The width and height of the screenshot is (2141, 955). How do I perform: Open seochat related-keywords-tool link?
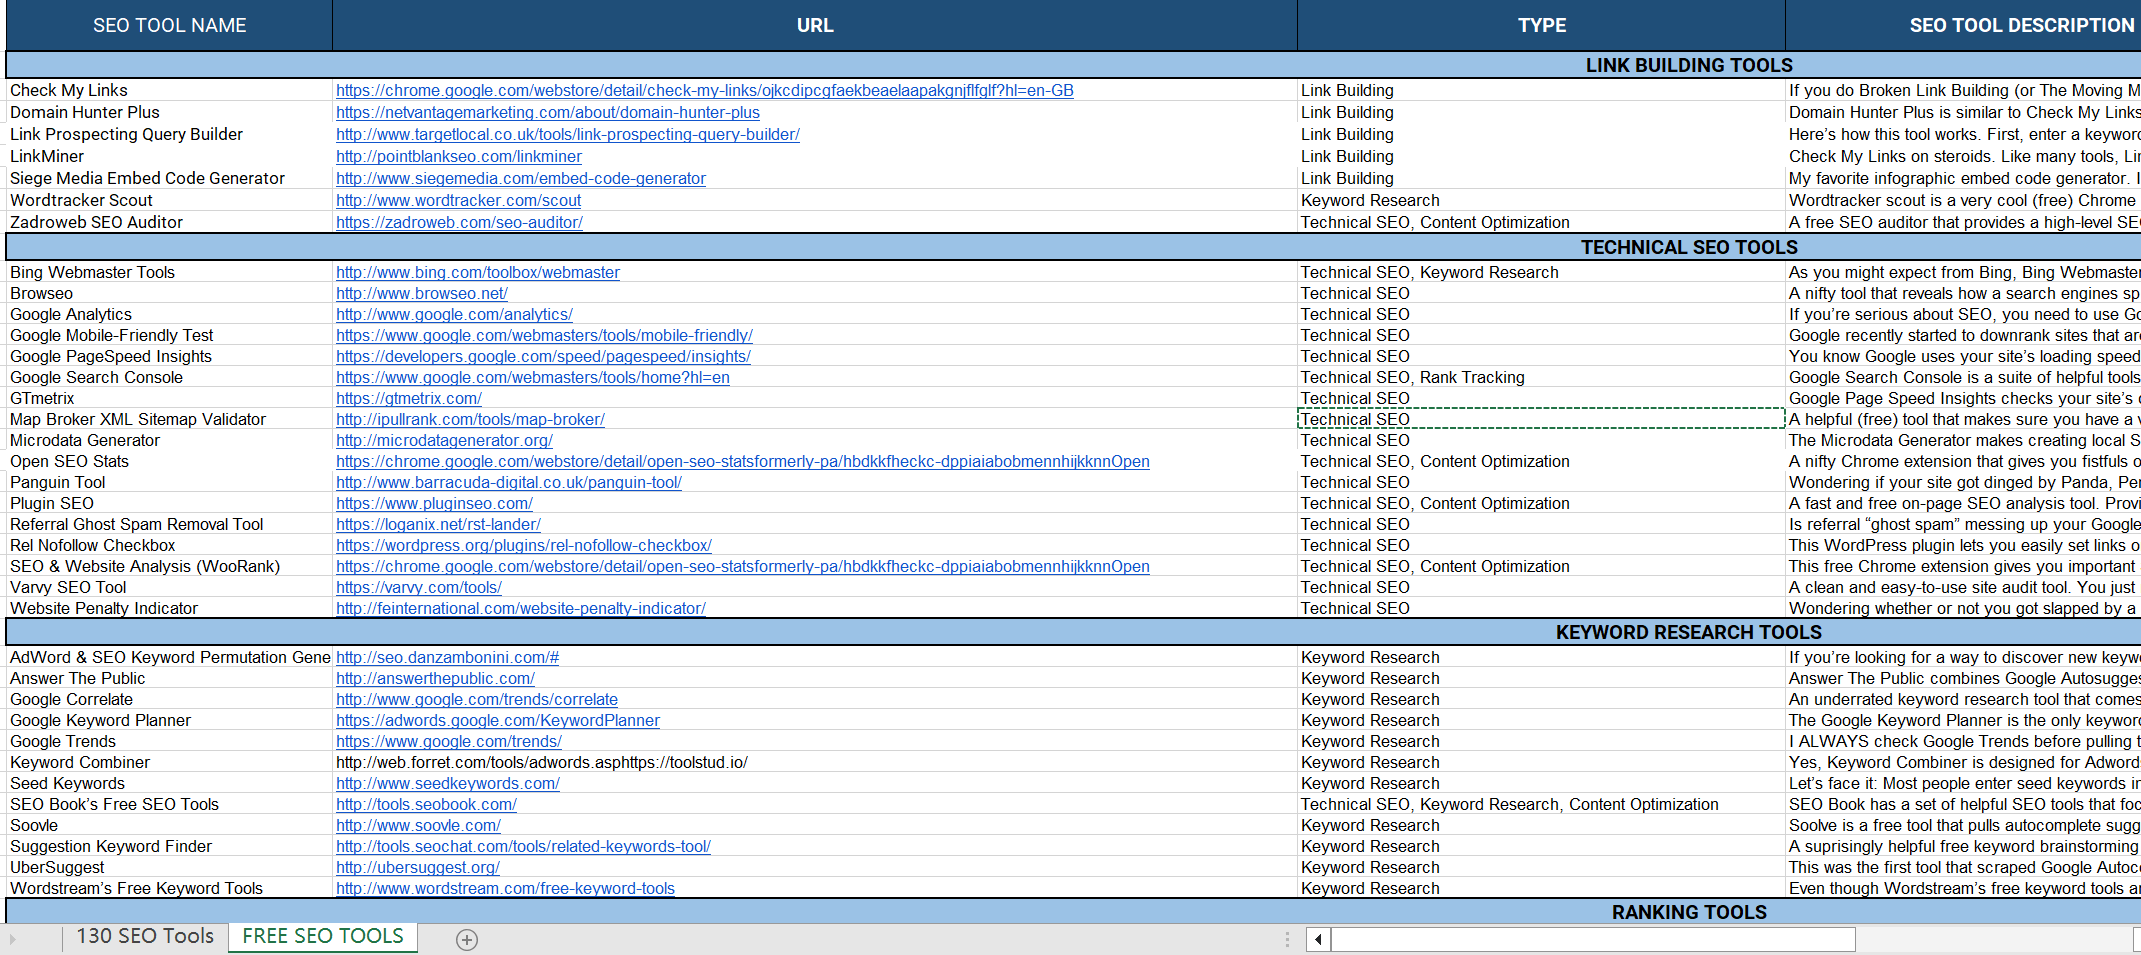[523, 846]
